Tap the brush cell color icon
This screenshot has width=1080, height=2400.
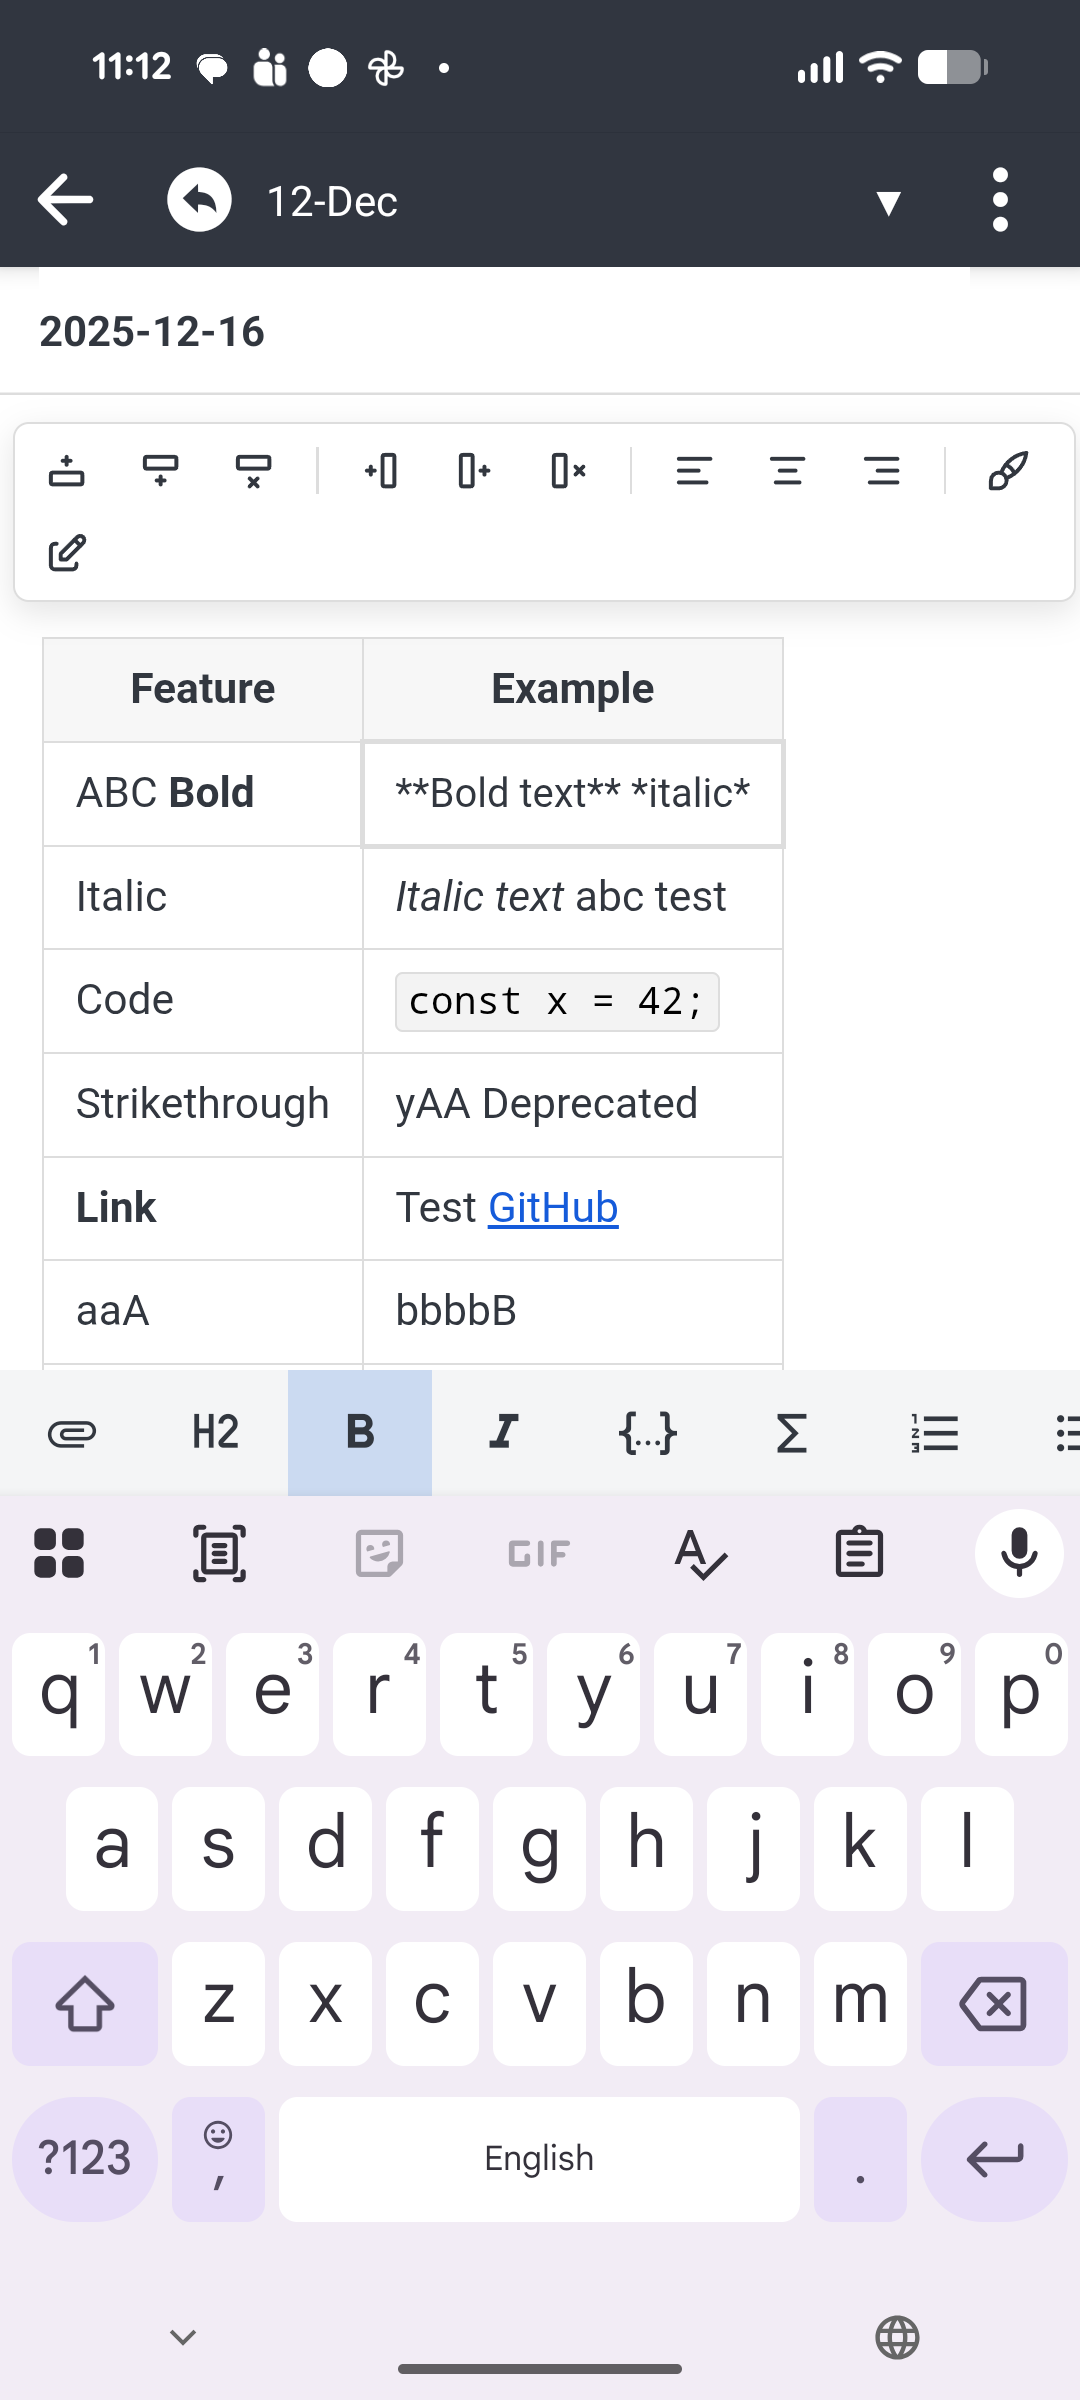(1007, 470)
